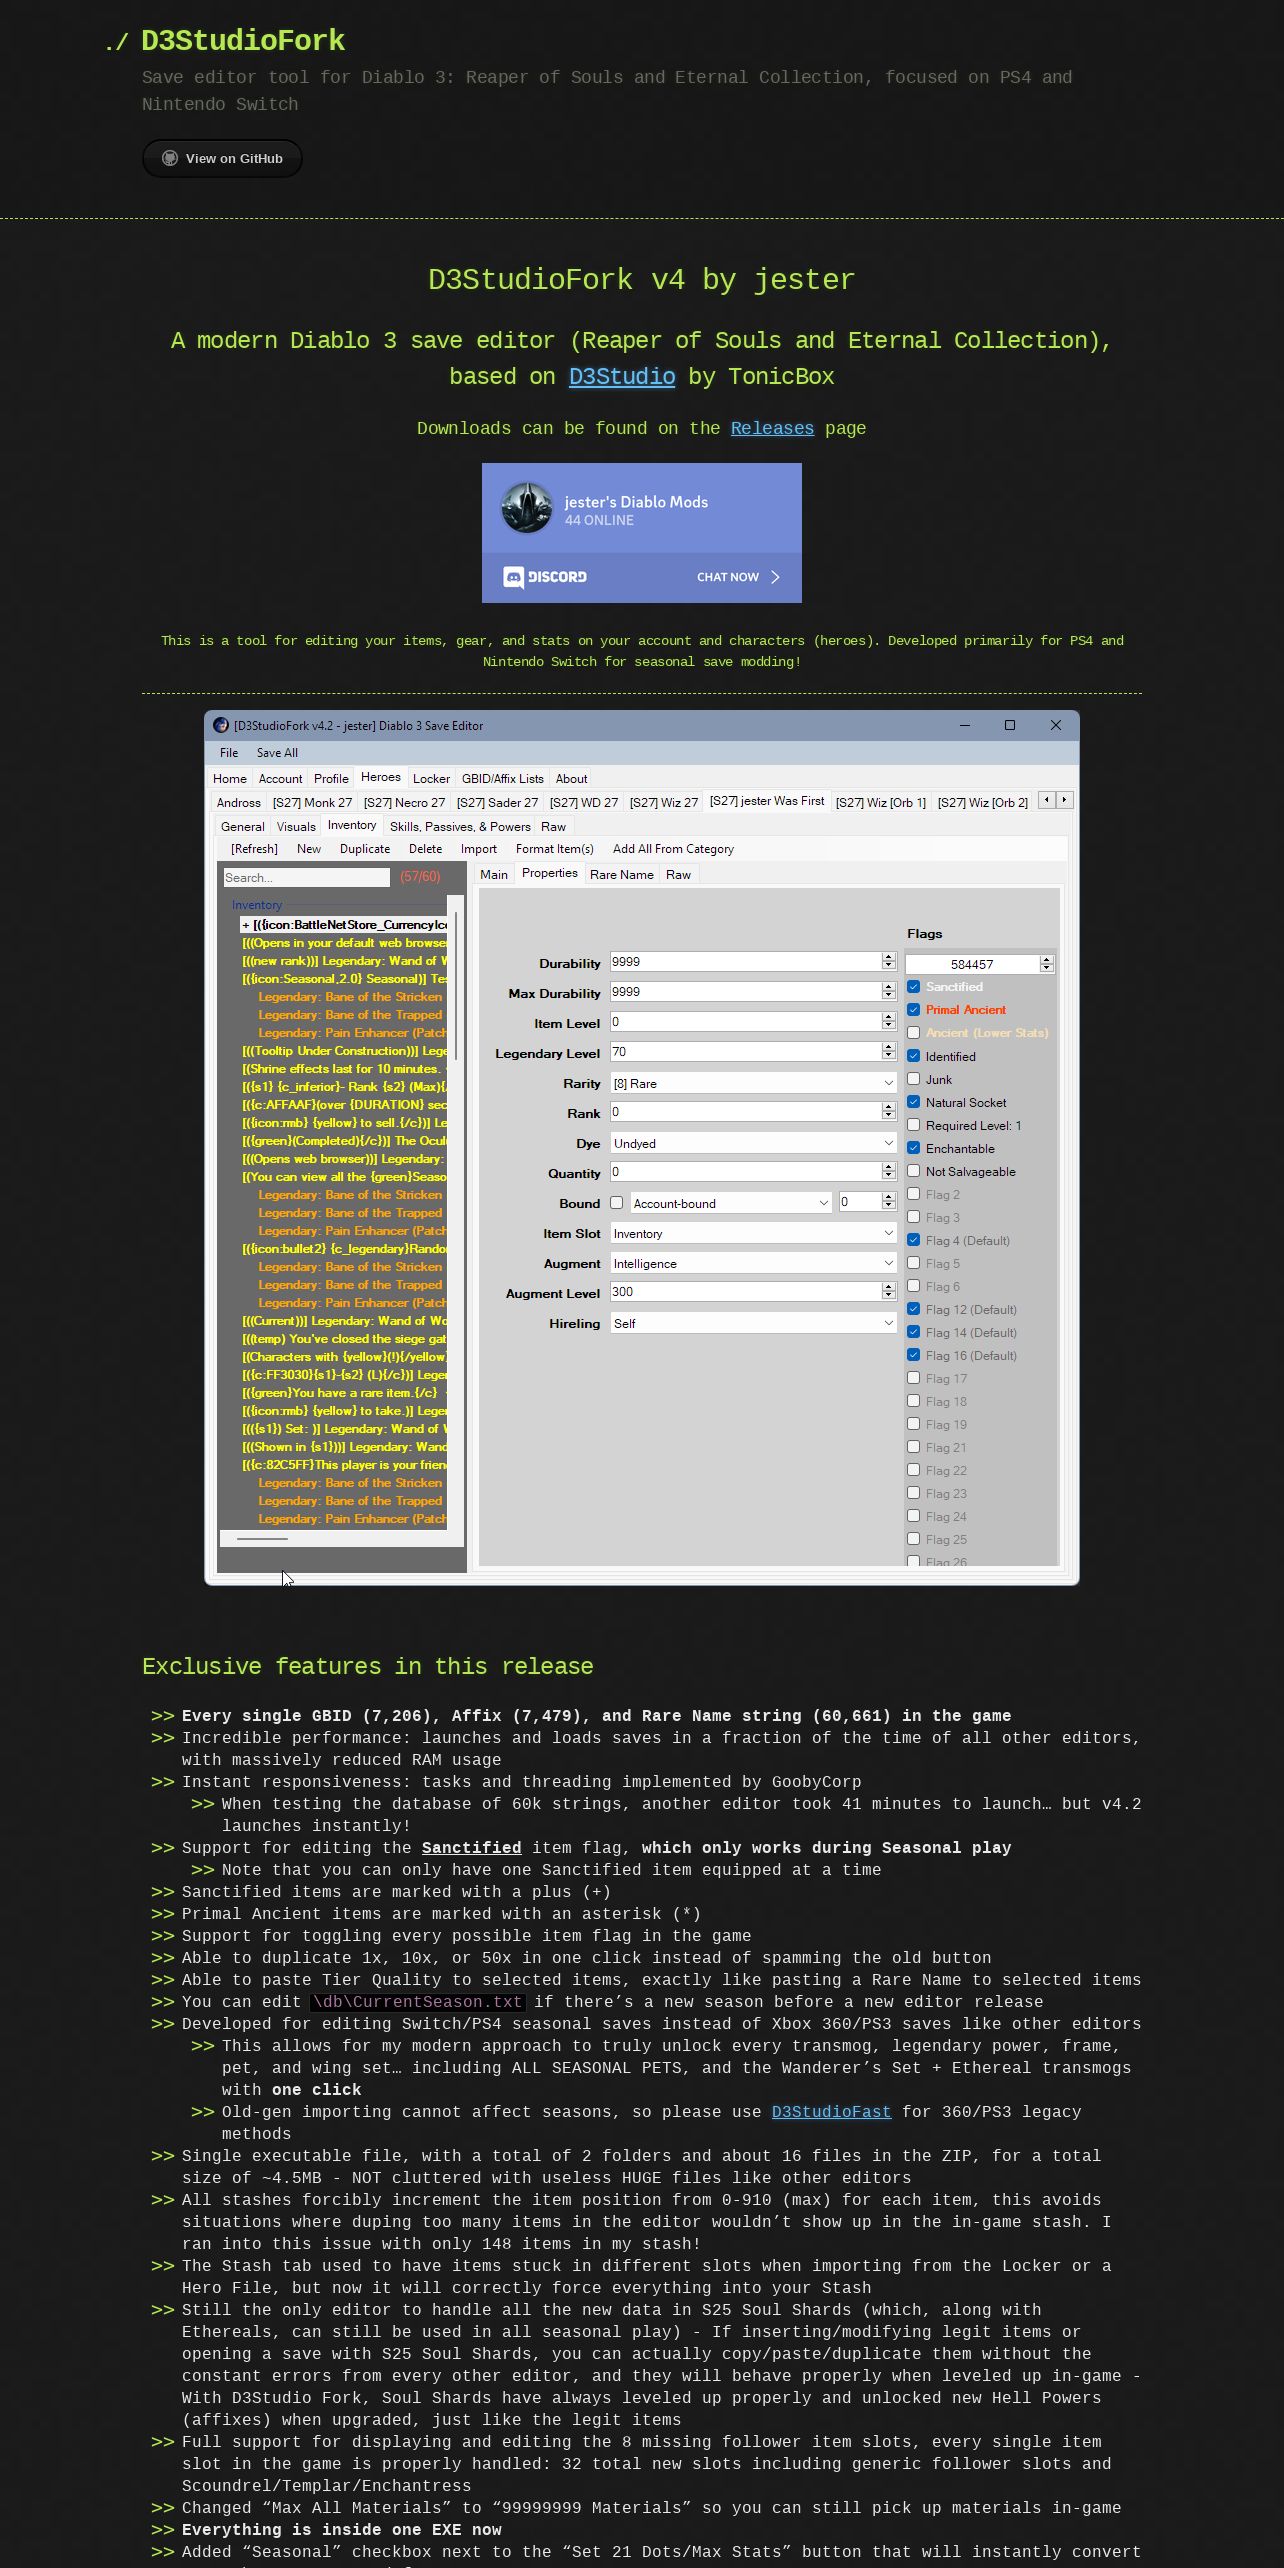
Task: Expand the Hireling dropdown
Action: 753,1323
